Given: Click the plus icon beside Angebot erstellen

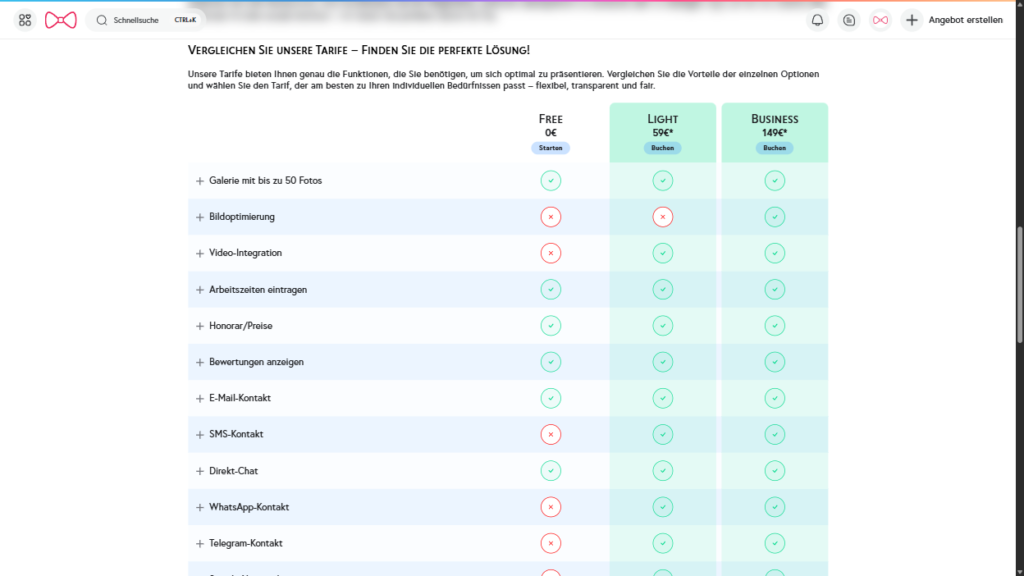Looking at the screenshot, I should pyautogui.click(x=911, y=20).
